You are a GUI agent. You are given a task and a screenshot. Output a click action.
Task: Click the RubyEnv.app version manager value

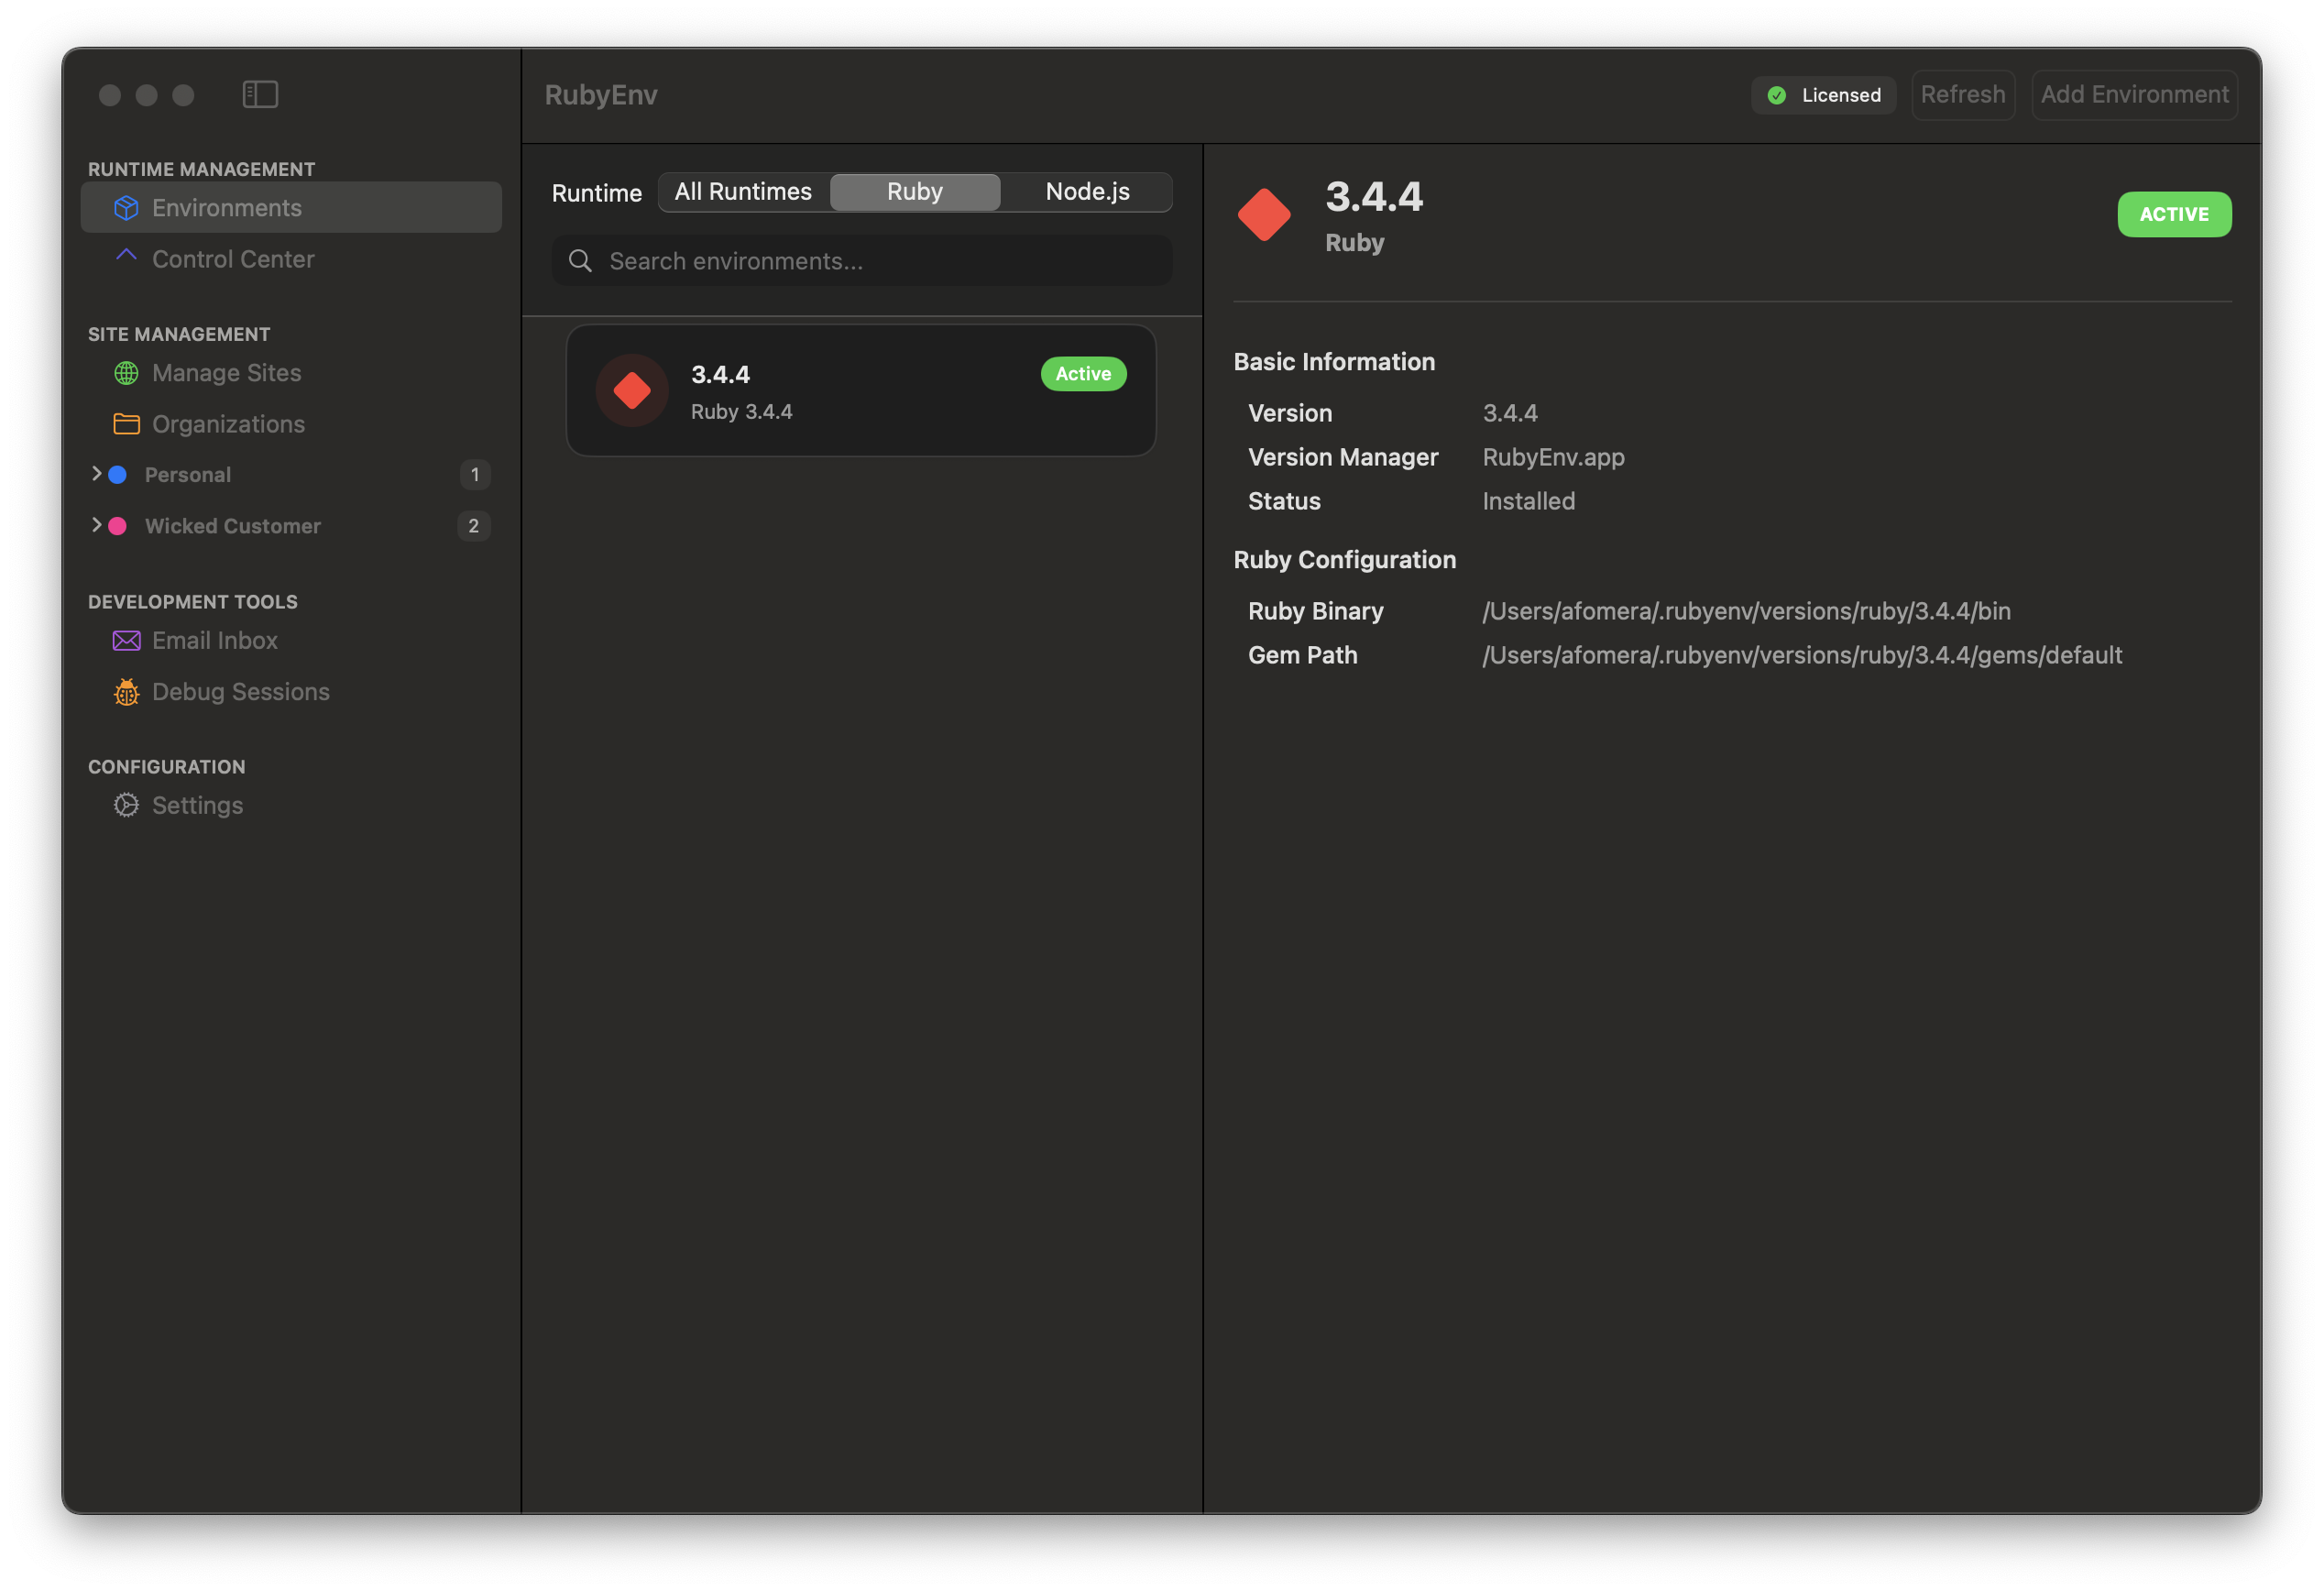(1553, 457)
